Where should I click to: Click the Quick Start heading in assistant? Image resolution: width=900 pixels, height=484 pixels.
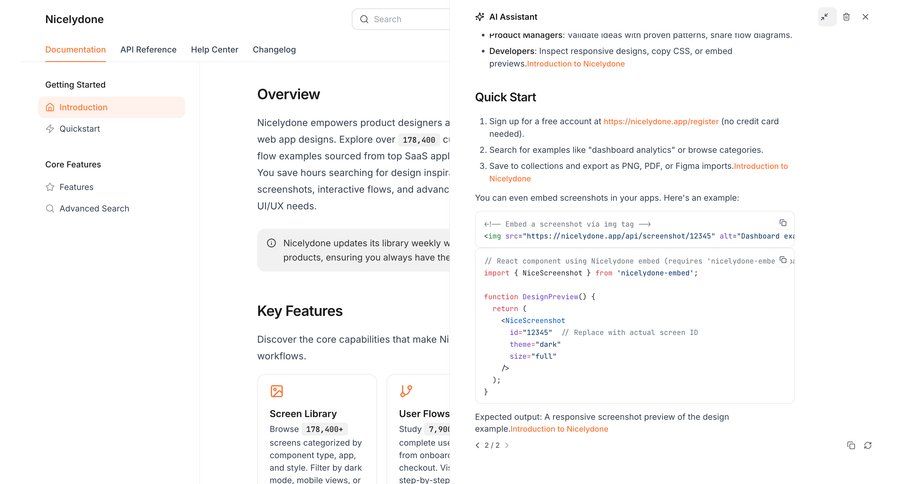[x=506, y=98]
